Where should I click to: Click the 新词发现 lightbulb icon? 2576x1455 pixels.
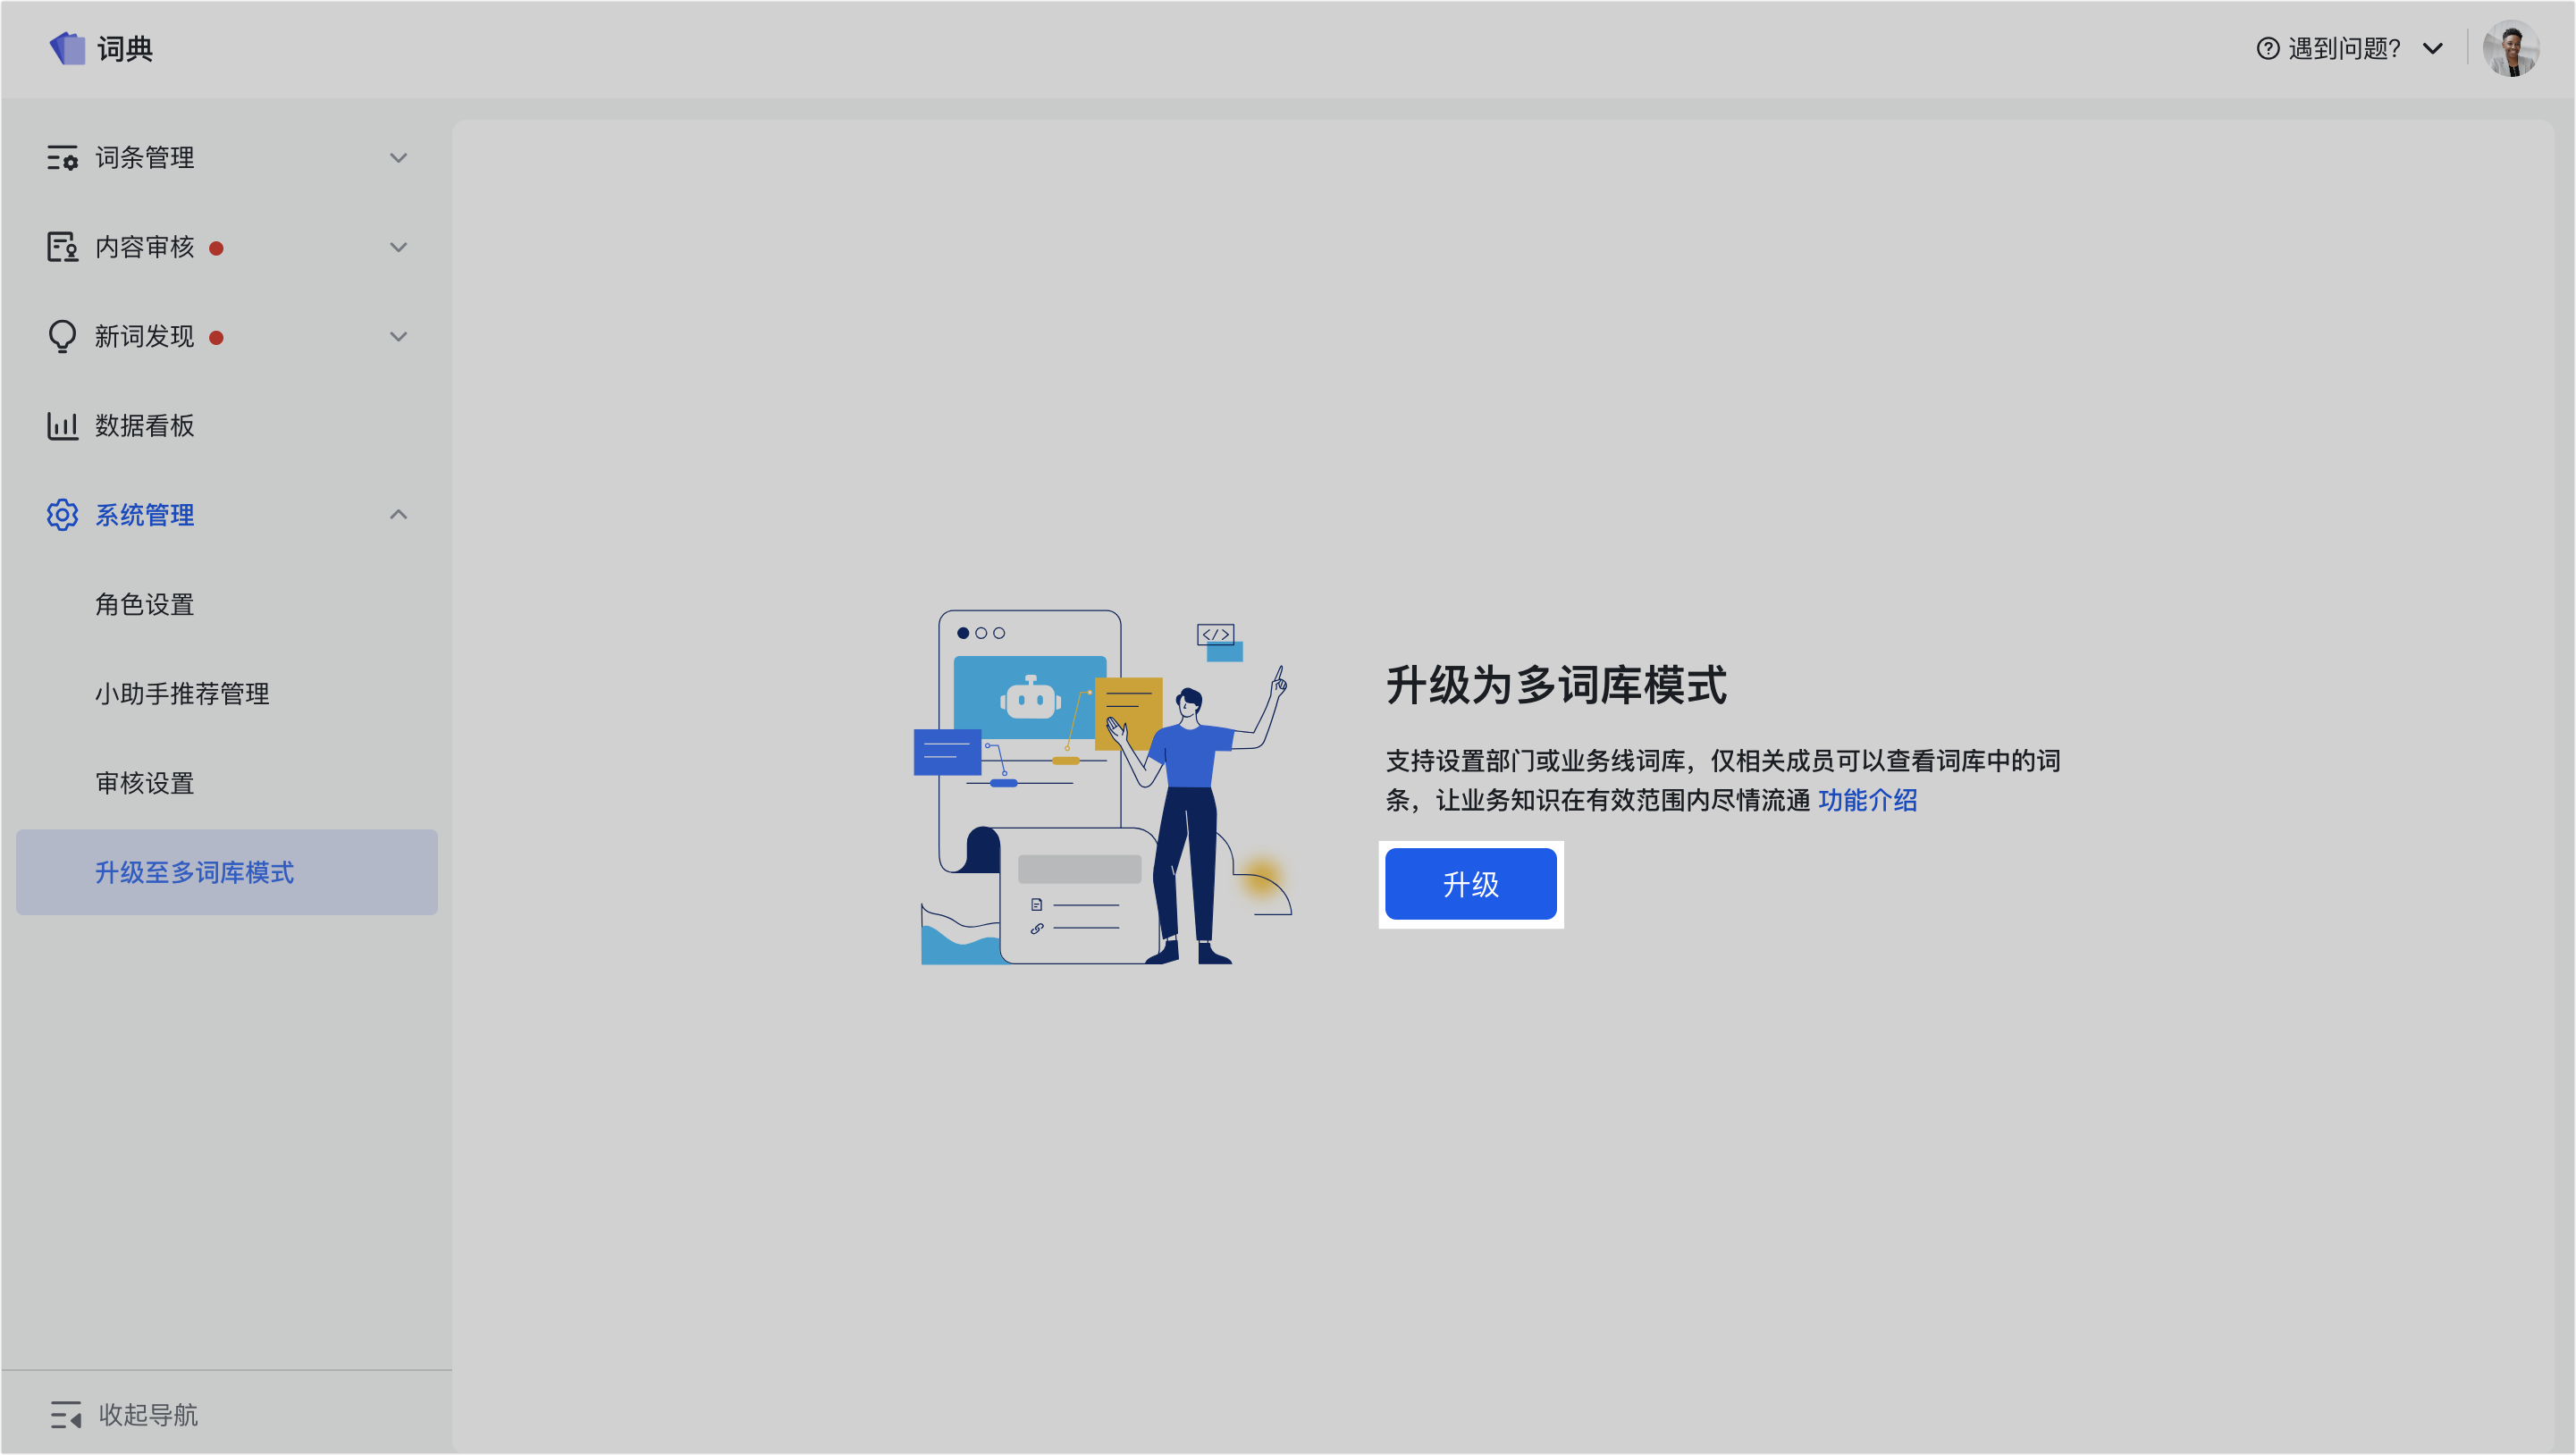[x=62, y=336]
